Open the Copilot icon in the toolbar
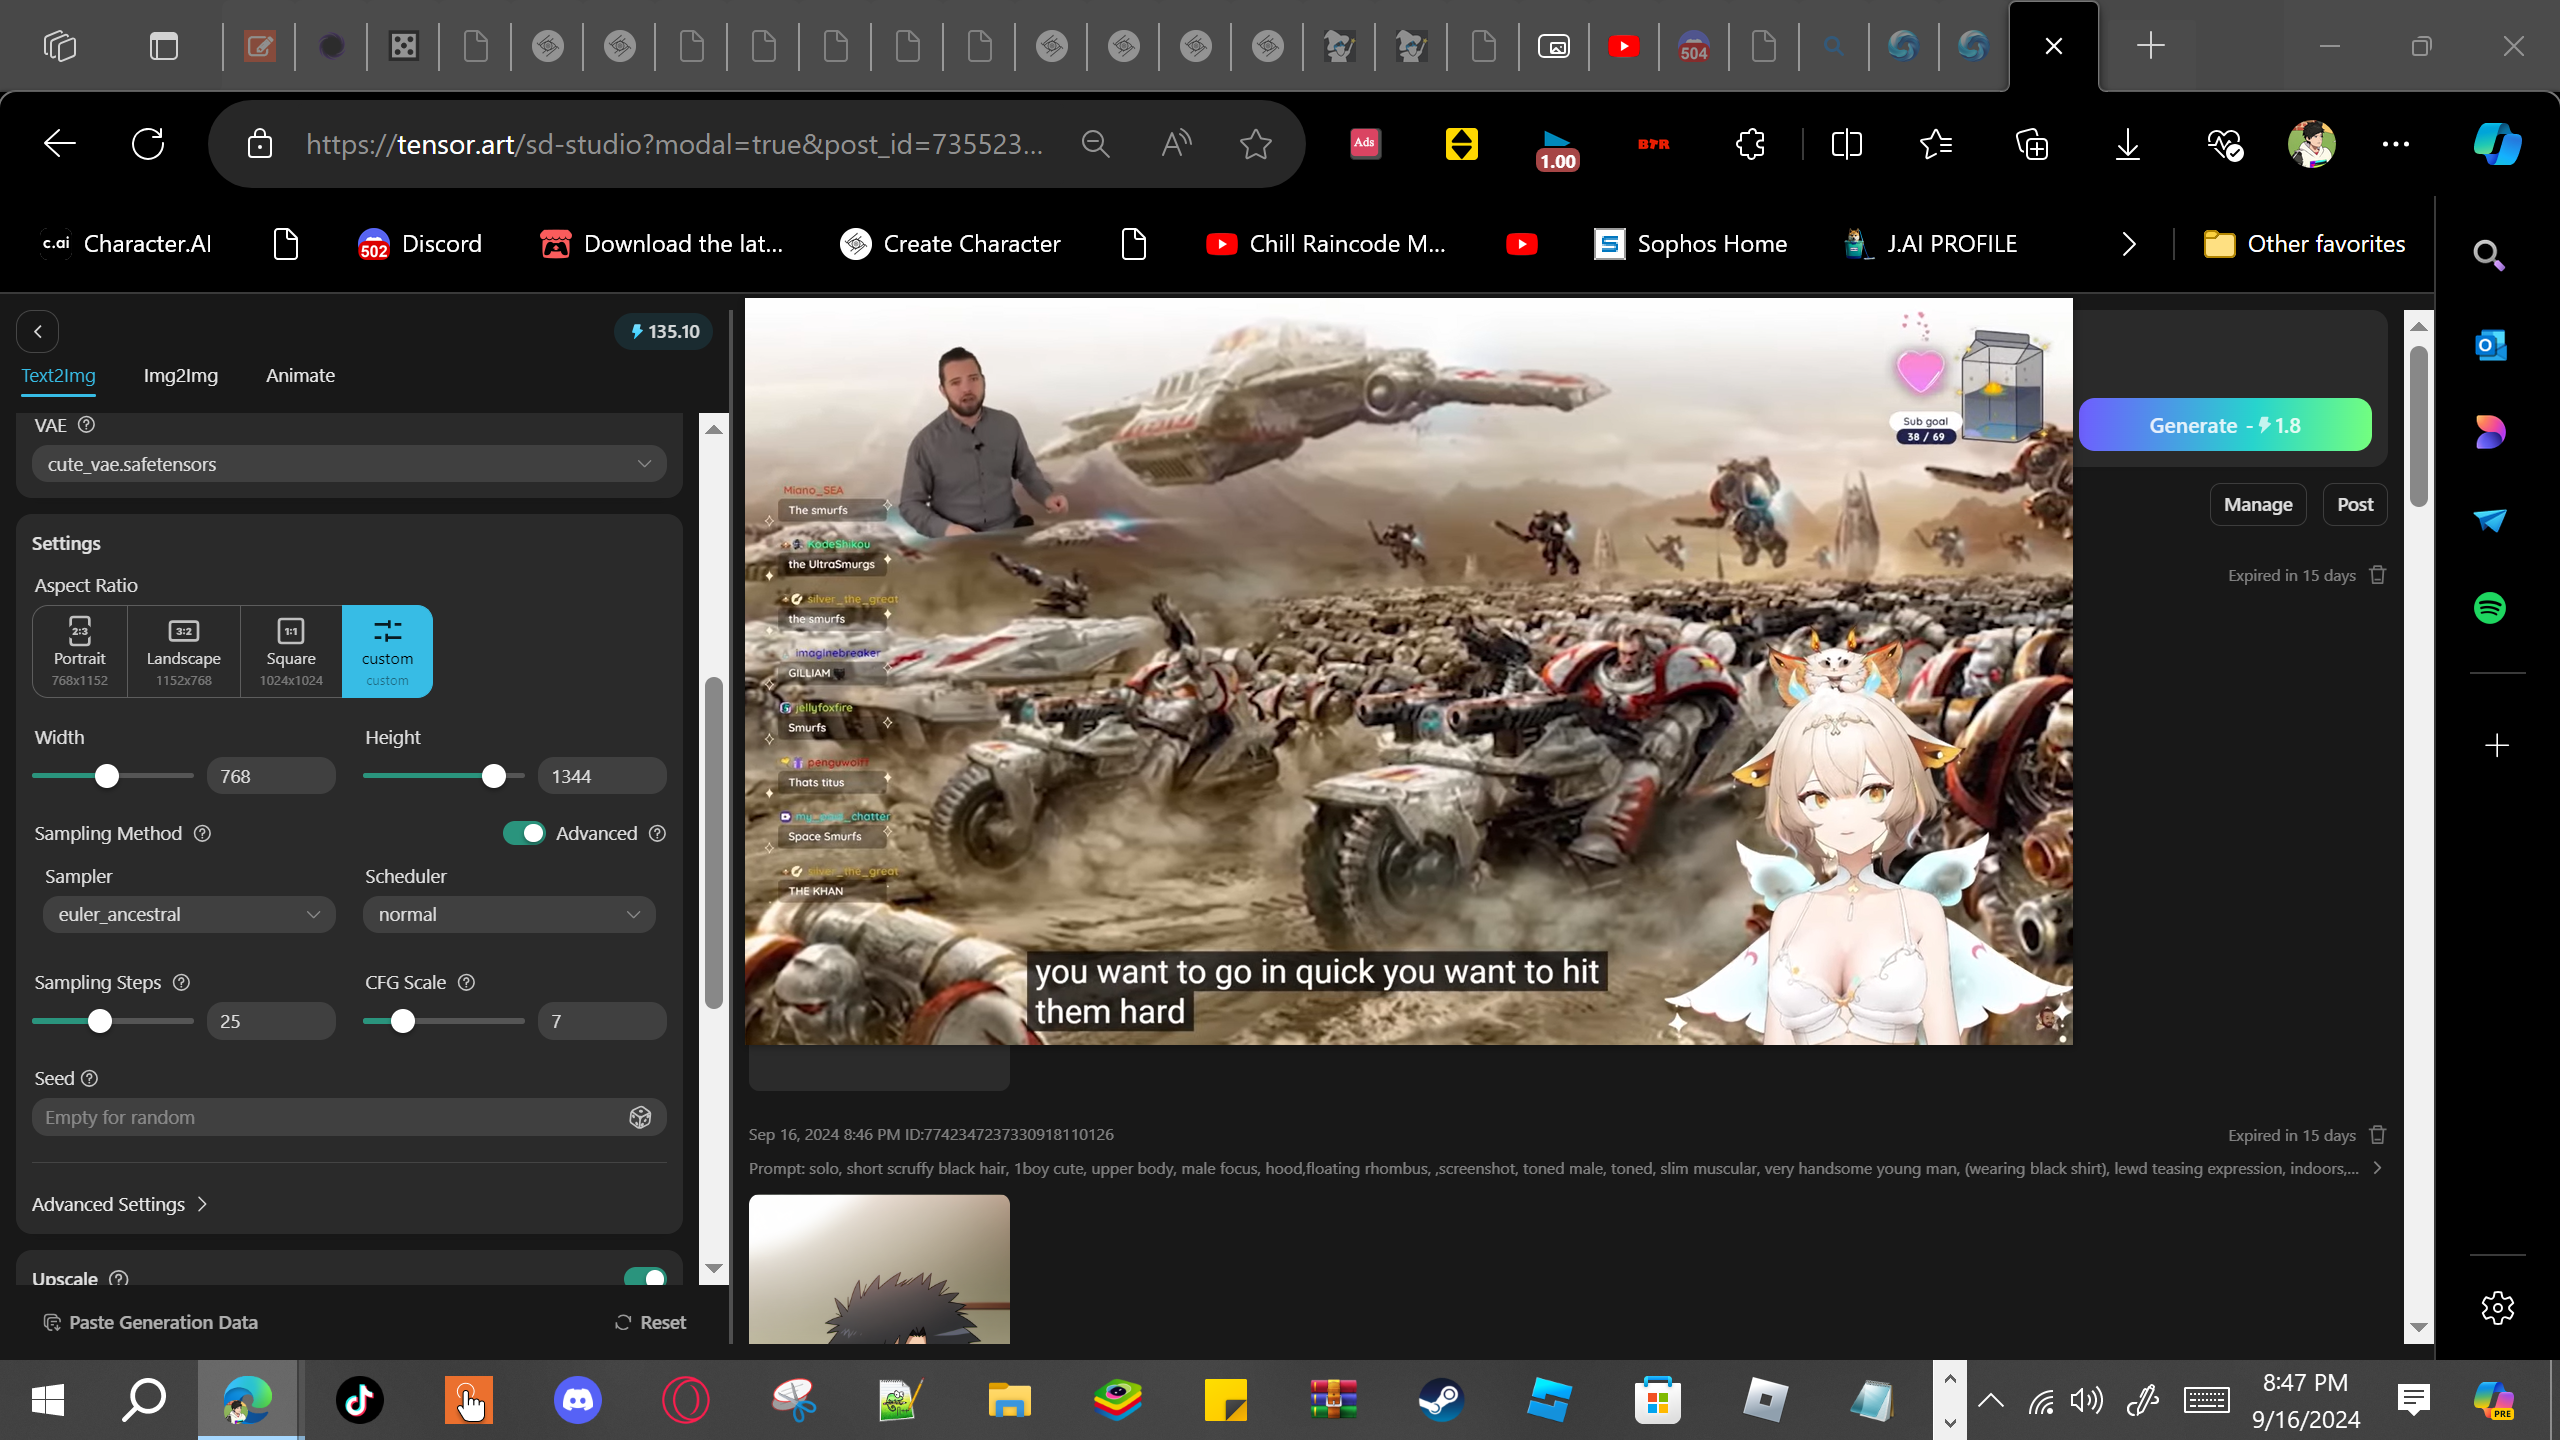 click(2497, 144)
